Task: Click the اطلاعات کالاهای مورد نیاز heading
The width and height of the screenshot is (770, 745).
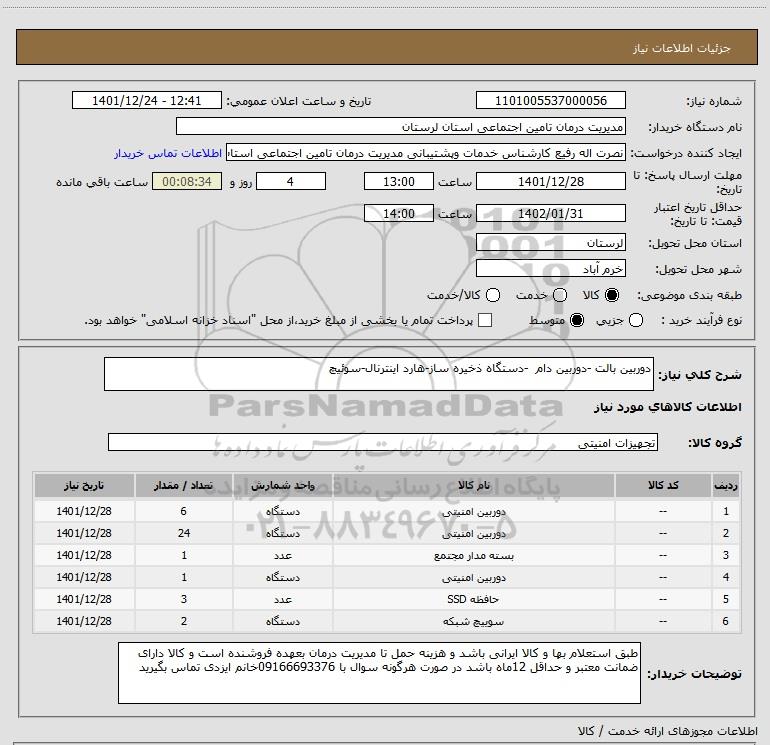Action: click(667, 407)
